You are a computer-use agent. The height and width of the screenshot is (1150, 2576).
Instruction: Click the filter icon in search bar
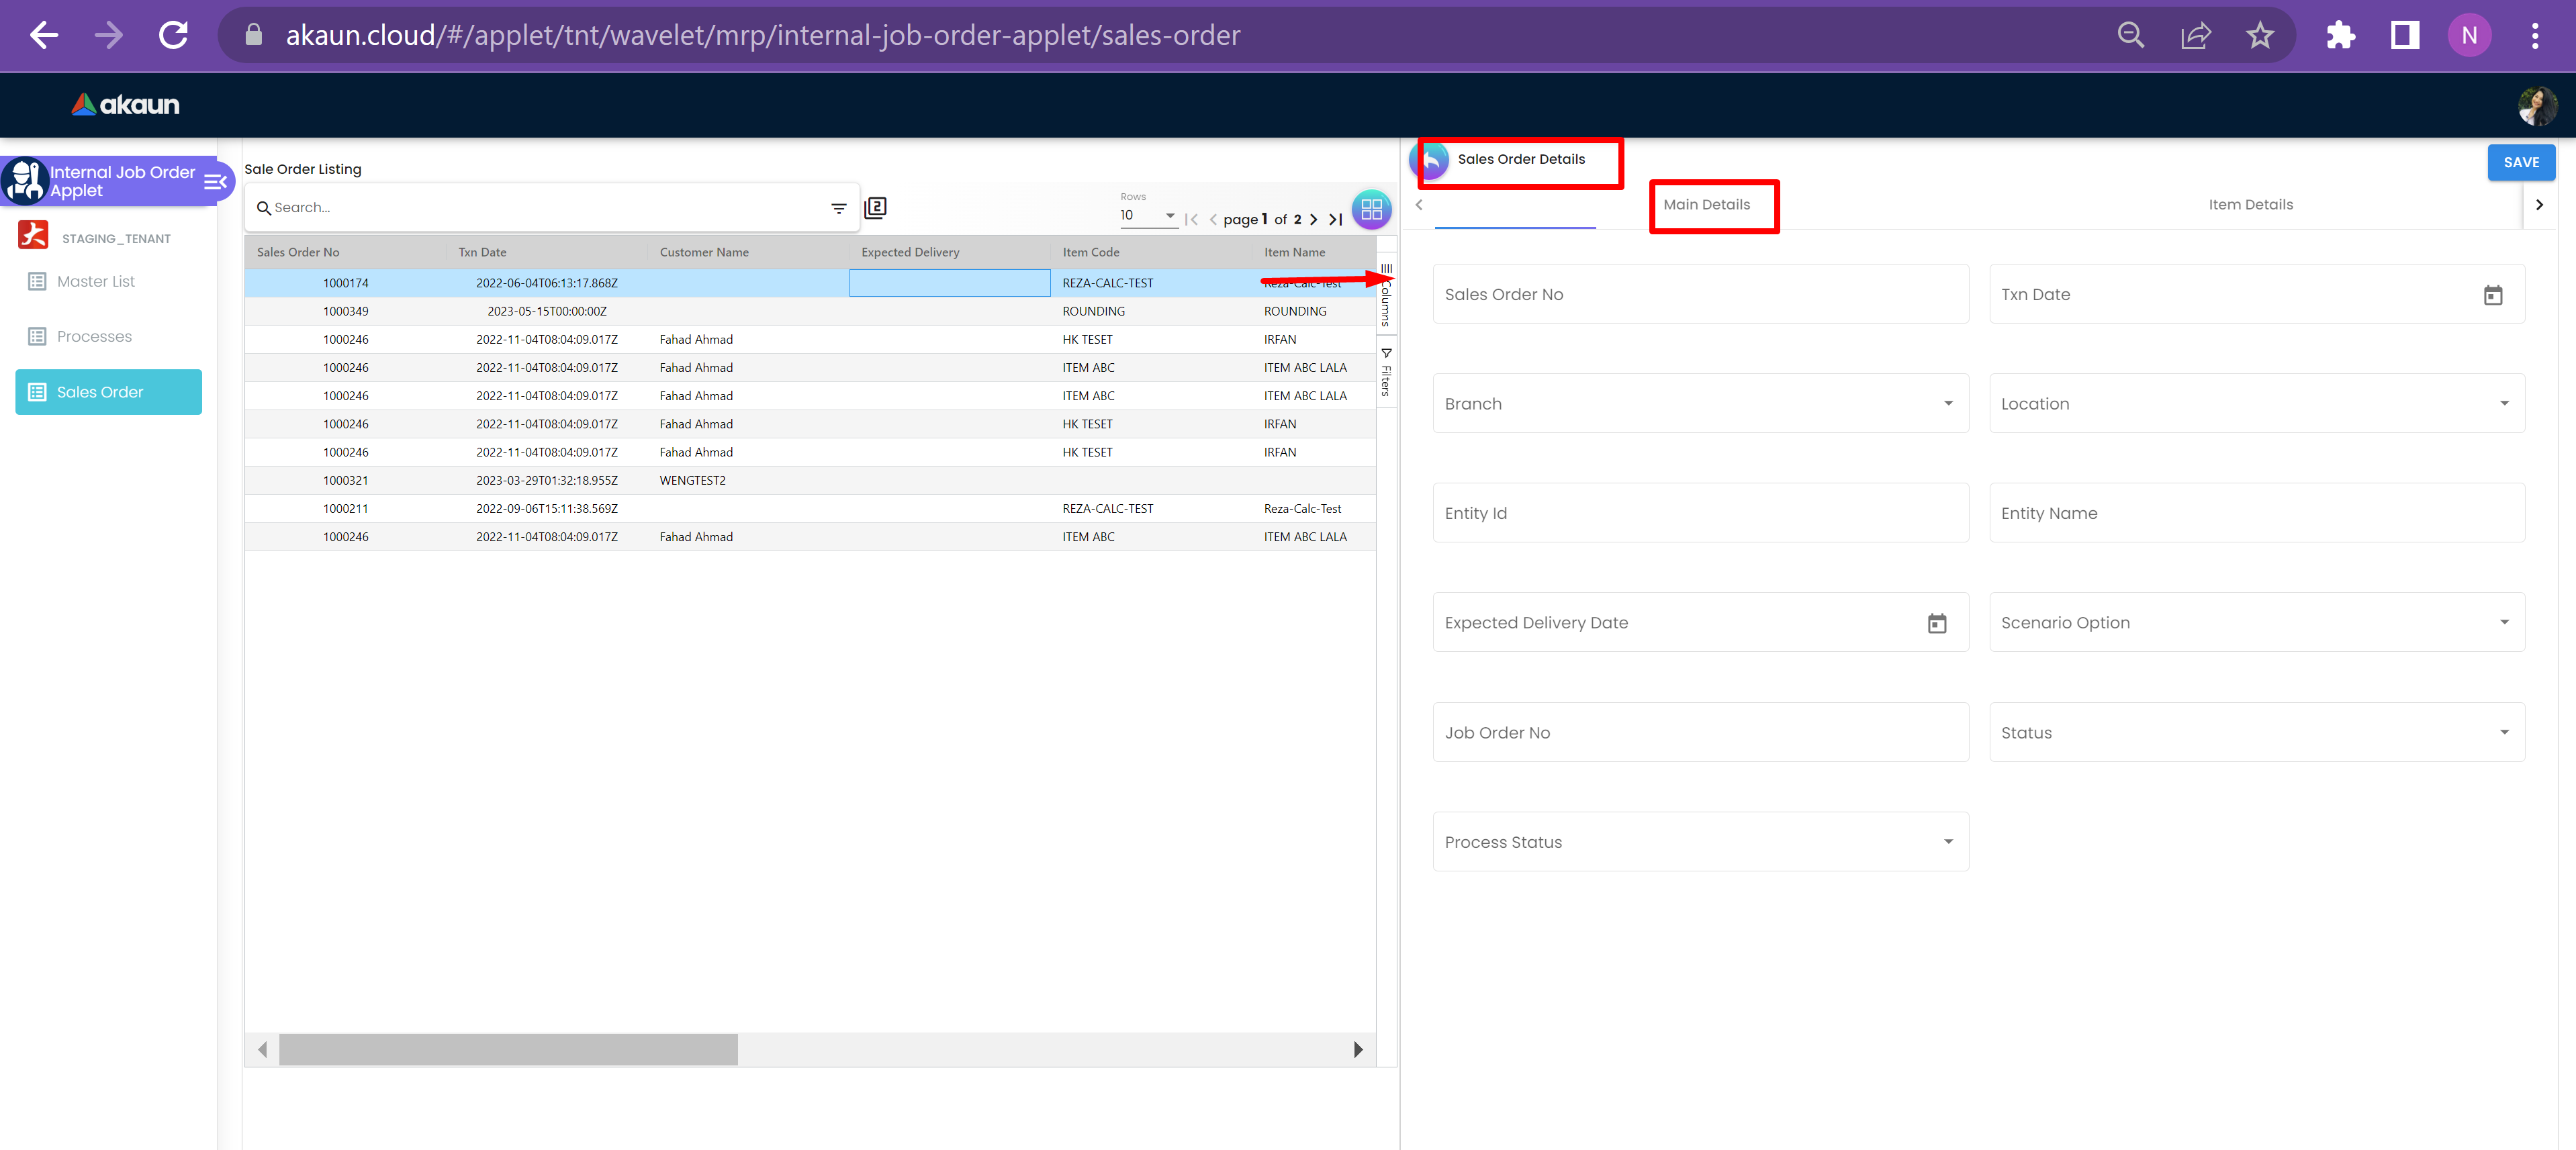pos(838,208)
